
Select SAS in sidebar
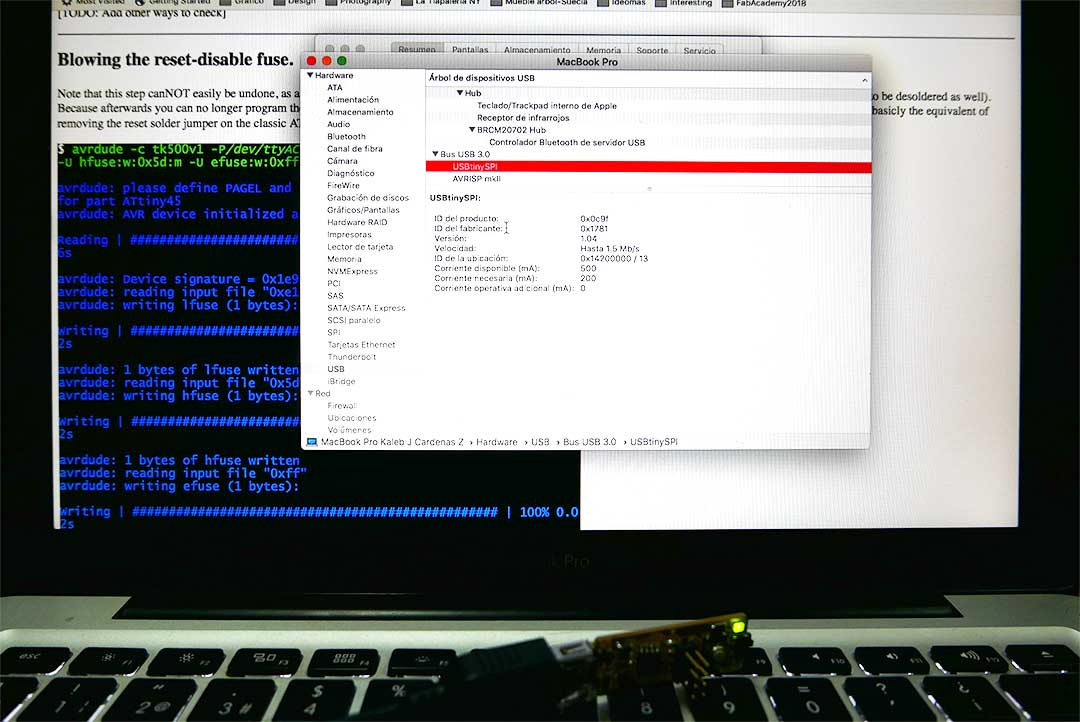[335, 296]
